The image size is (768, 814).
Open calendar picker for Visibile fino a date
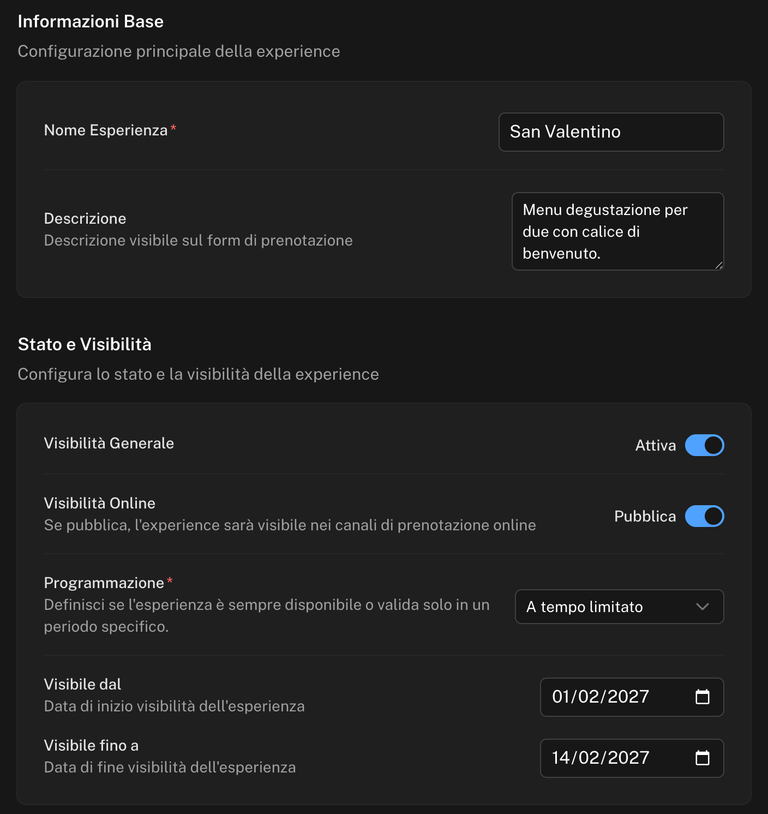tap(702, 758)
